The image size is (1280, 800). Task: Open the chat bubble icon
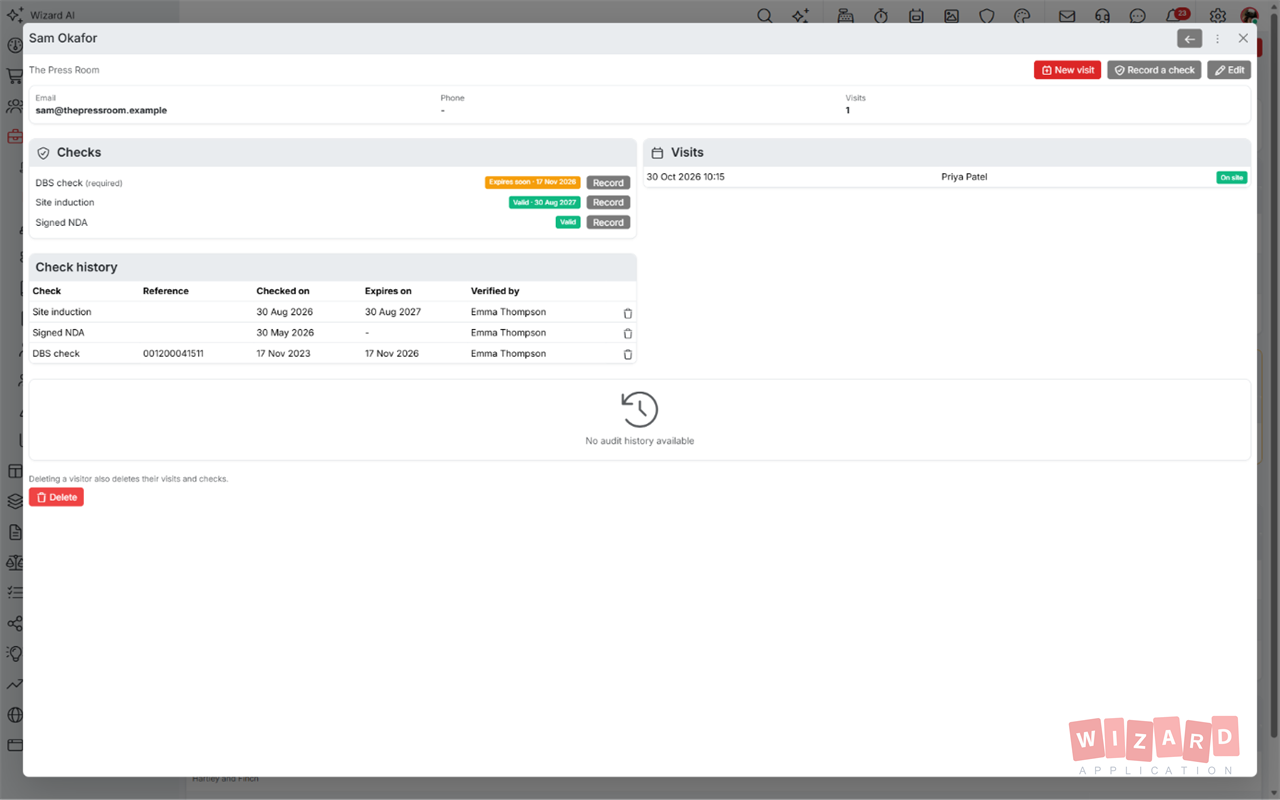[1137, 16]
